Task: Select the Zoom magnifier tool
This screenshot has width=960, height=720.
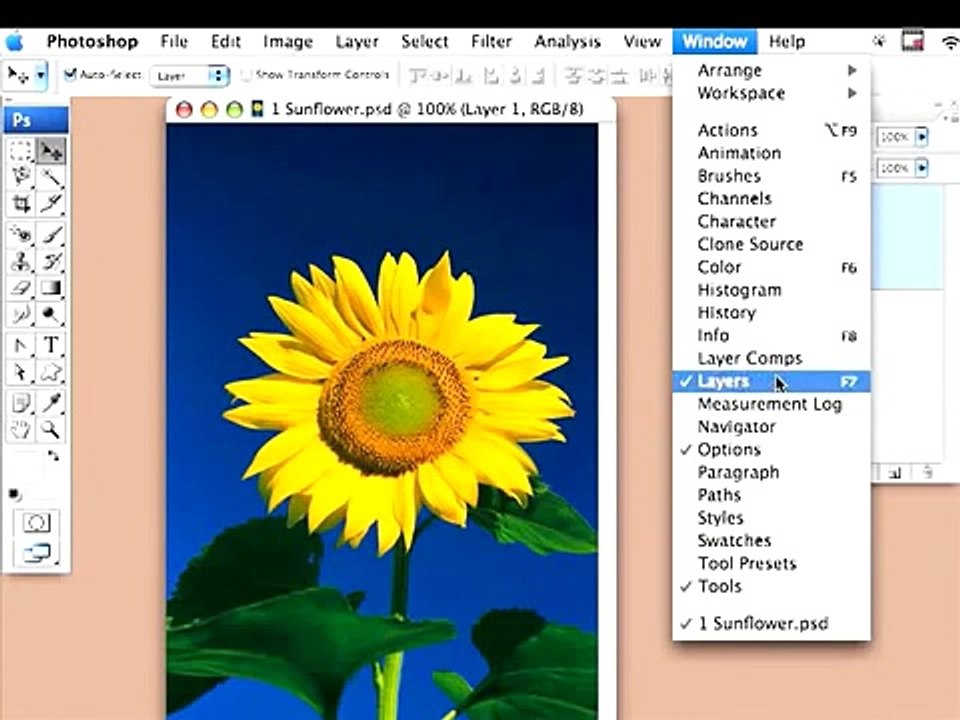Action: click(x=51, y=429)
